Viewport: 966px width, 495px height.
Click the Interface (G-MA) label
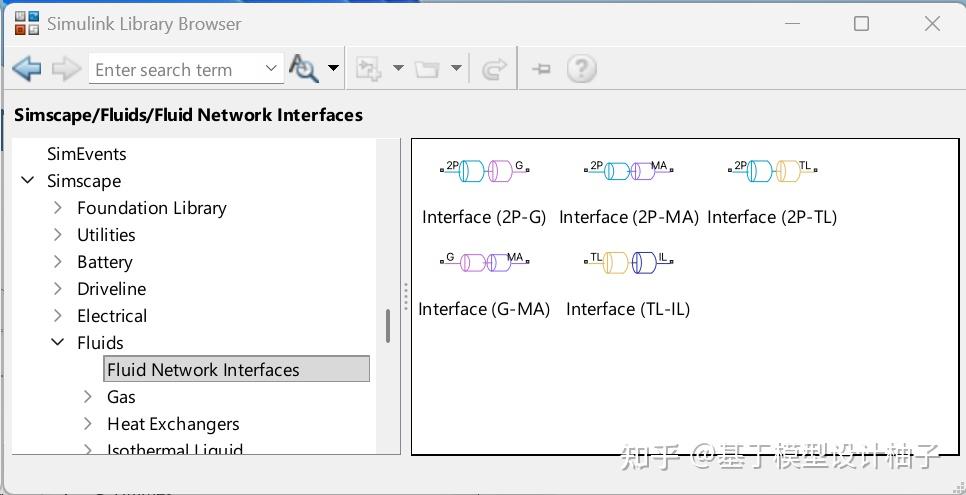click(484, 308)
